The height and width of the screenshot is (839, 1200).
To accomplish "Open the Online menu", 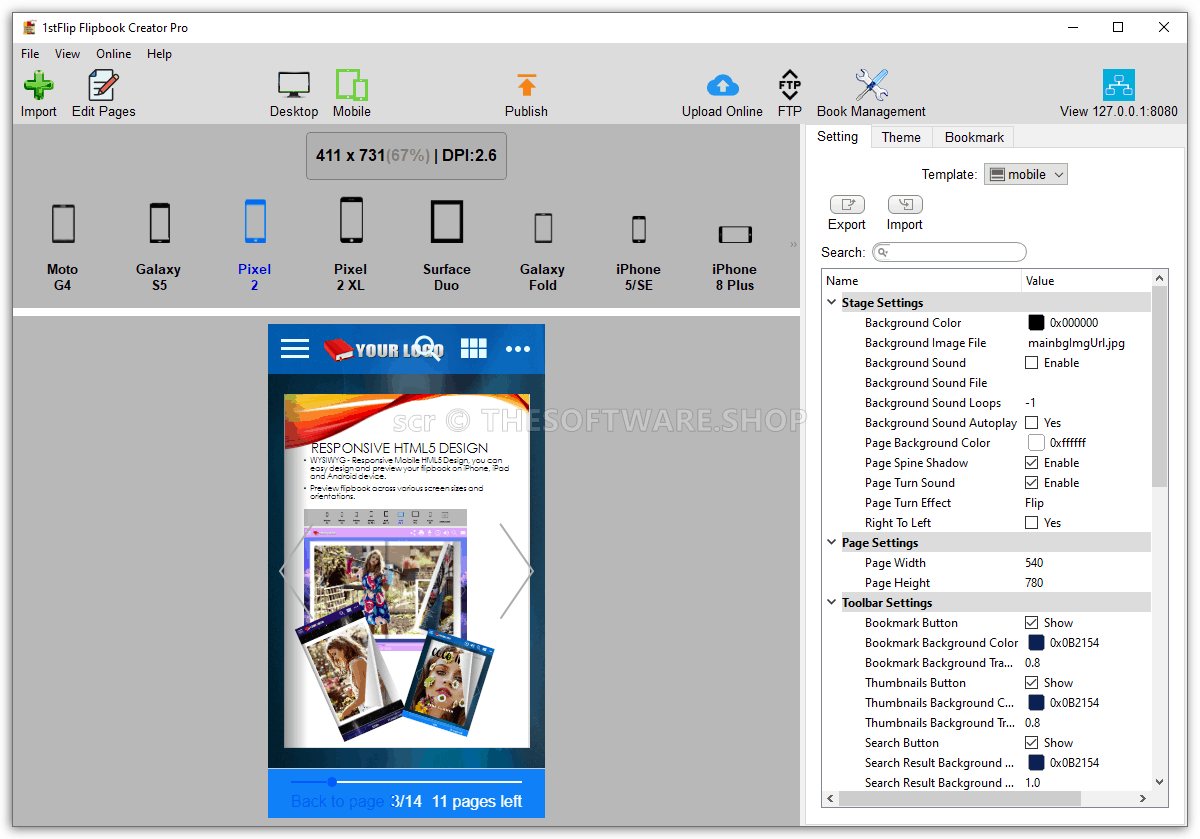I will click(113, 54).
